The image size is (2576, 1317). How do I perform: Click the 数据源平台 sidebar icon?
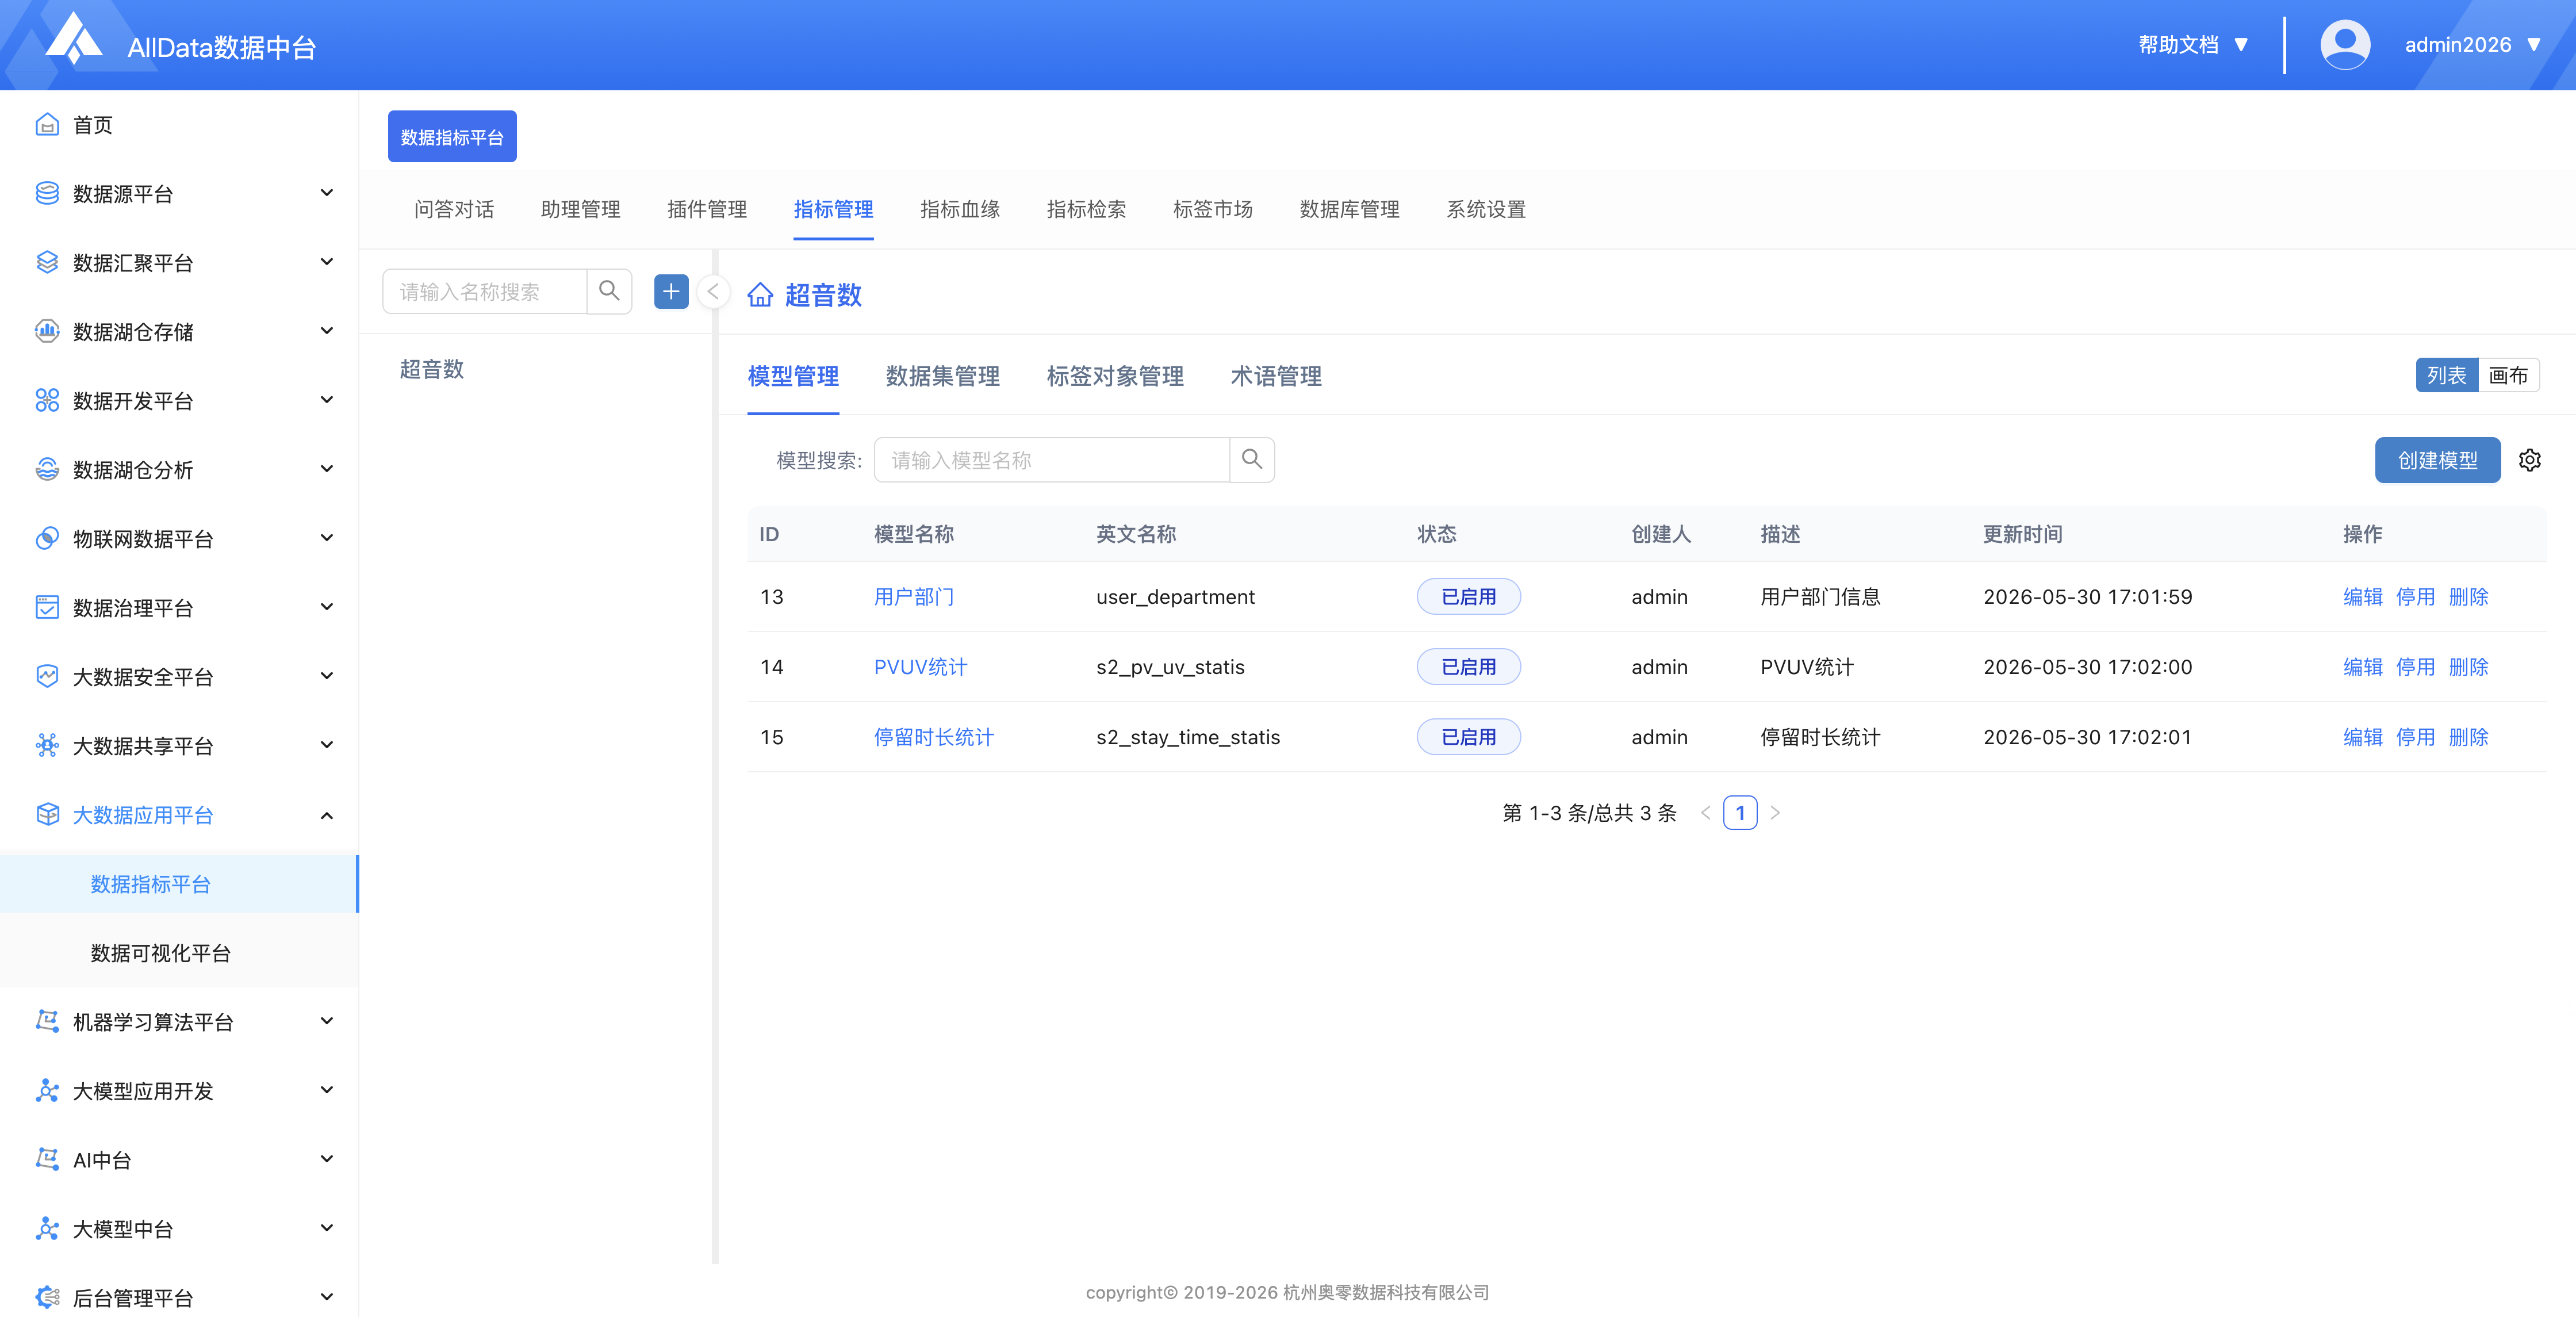point(47,193)
